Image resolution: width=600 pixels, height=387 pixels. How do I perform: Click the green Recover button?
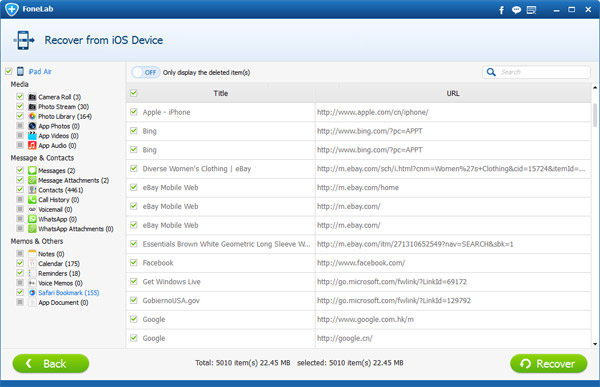548,363
